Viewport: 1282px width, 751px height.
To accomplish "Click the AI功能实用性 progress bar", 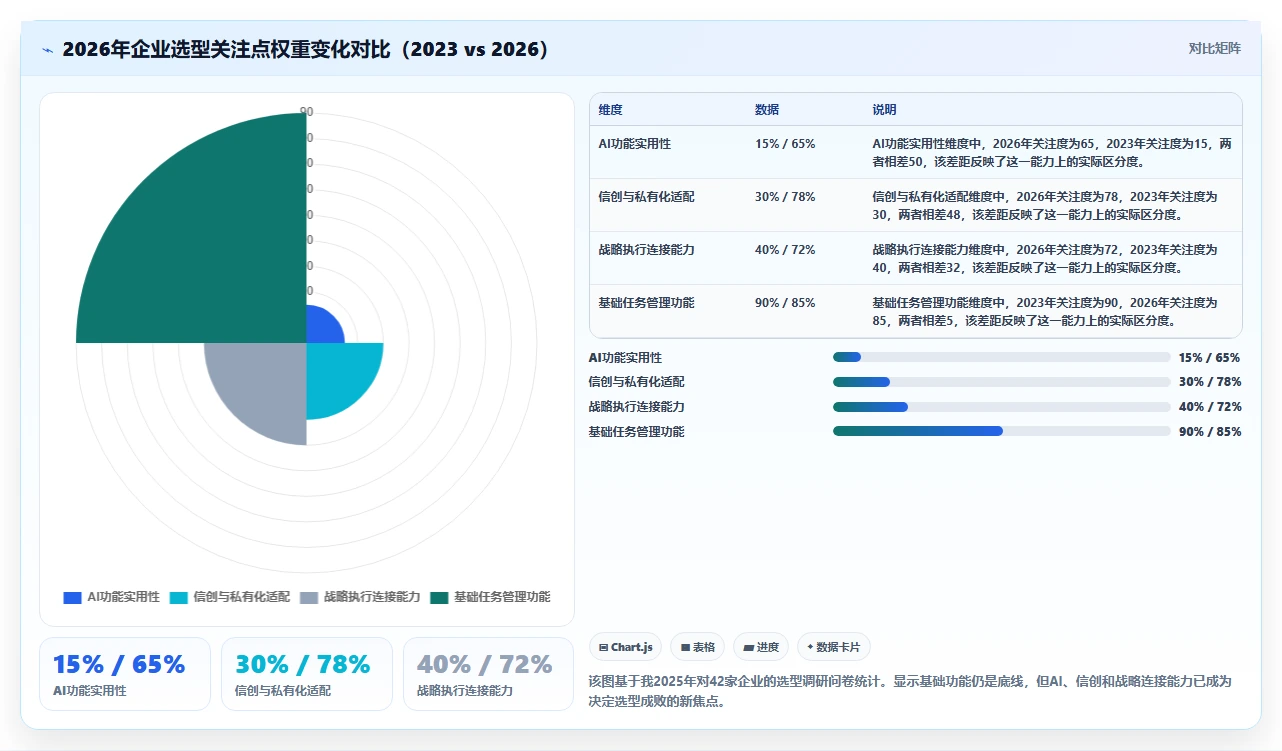I will coord(1001,357).
